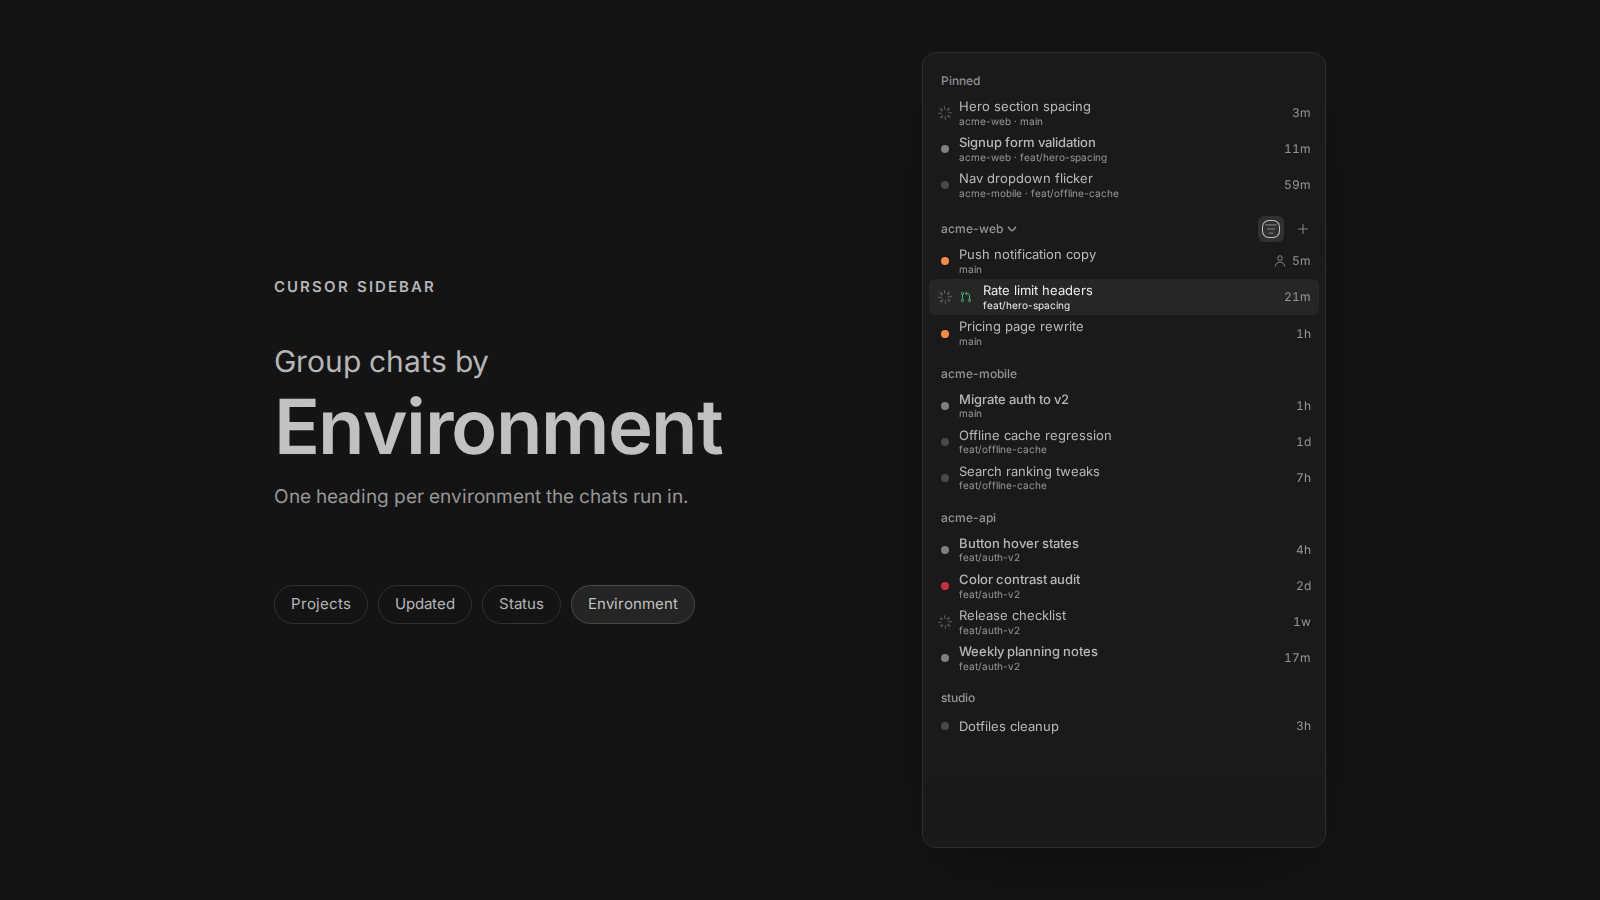Expand the acme-web environment dropdown chevron
The height and width of the screenshot is (900, 1600).
[x=1012, y=229]
